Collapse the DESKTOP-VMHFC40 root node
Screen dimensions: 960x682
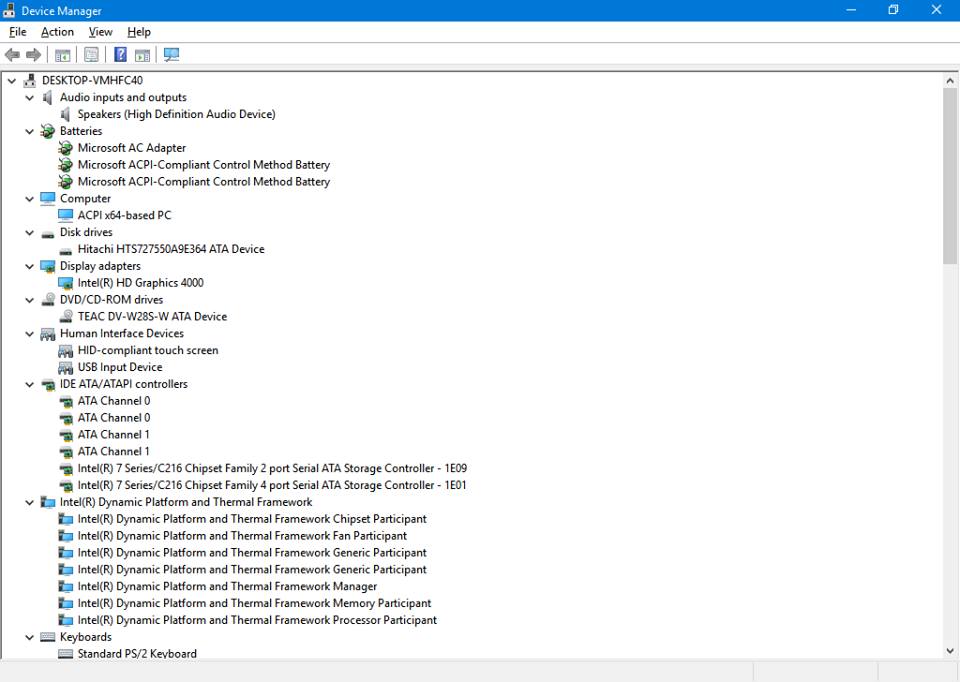pos(12,80)
